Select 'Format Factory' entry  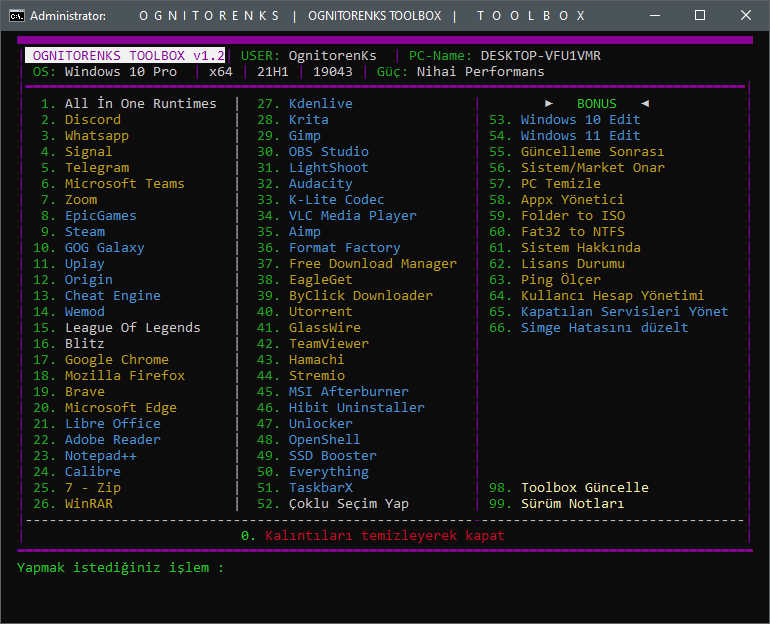(345, 248)
